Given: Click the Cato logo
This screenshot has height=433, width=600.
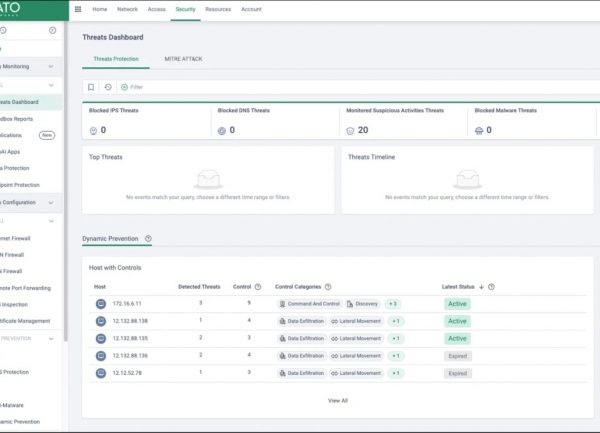Looking at the screenshot, I should pyautogui.click(x=11, y=8).
